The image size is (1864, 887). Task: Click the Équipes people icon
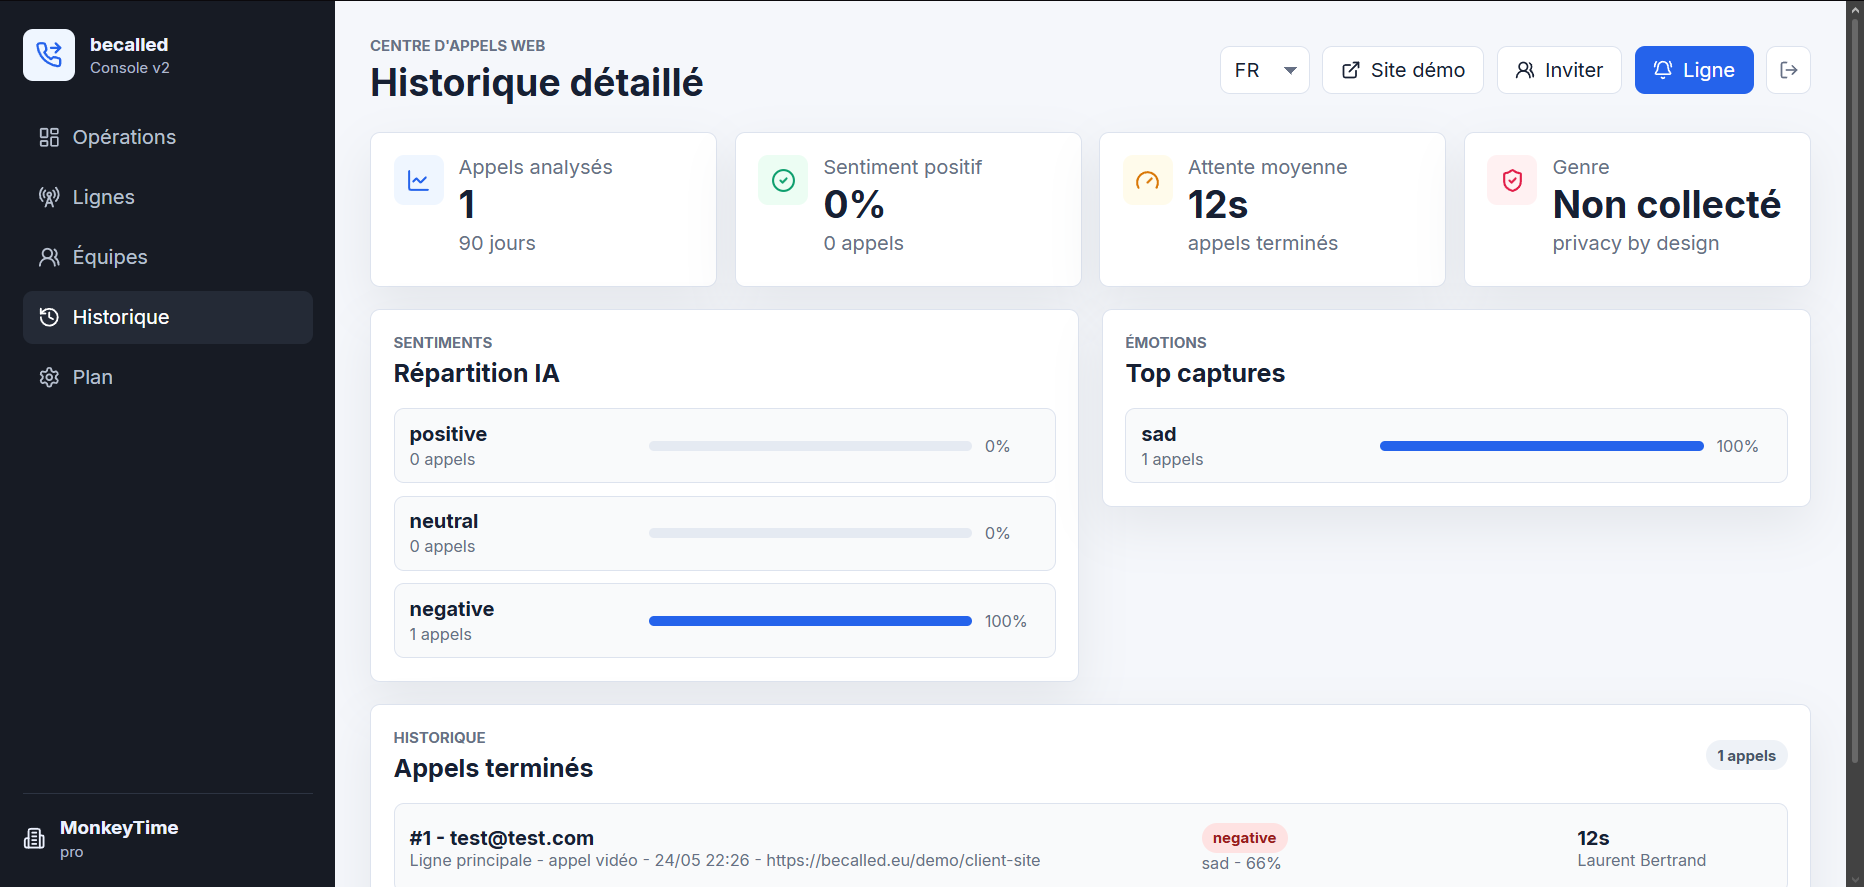49,257
